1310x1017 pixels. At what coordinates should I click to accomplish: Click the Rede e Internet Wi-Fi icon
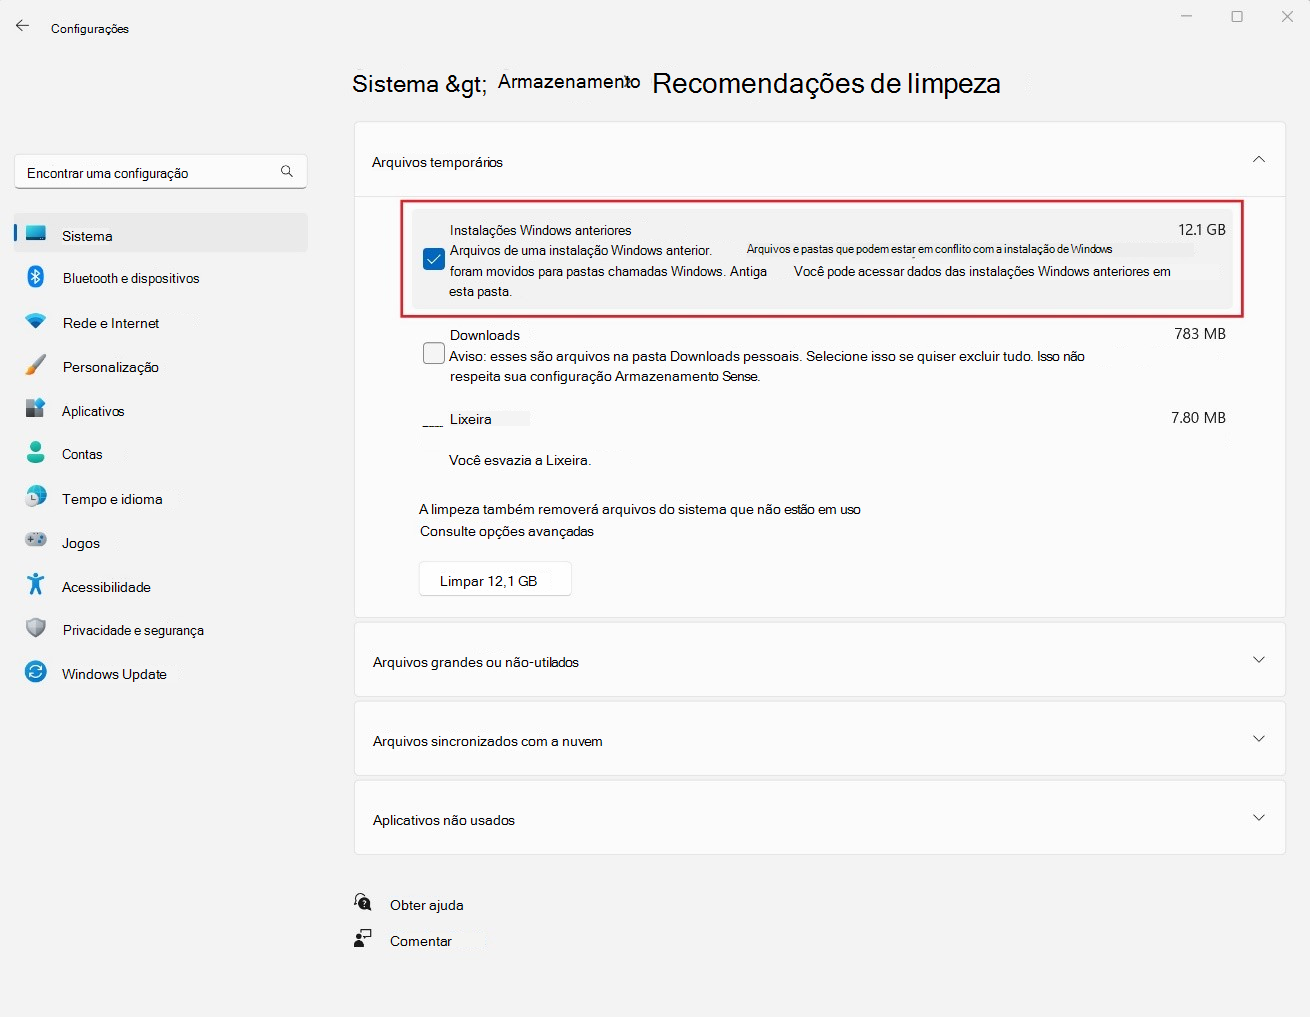36,322
